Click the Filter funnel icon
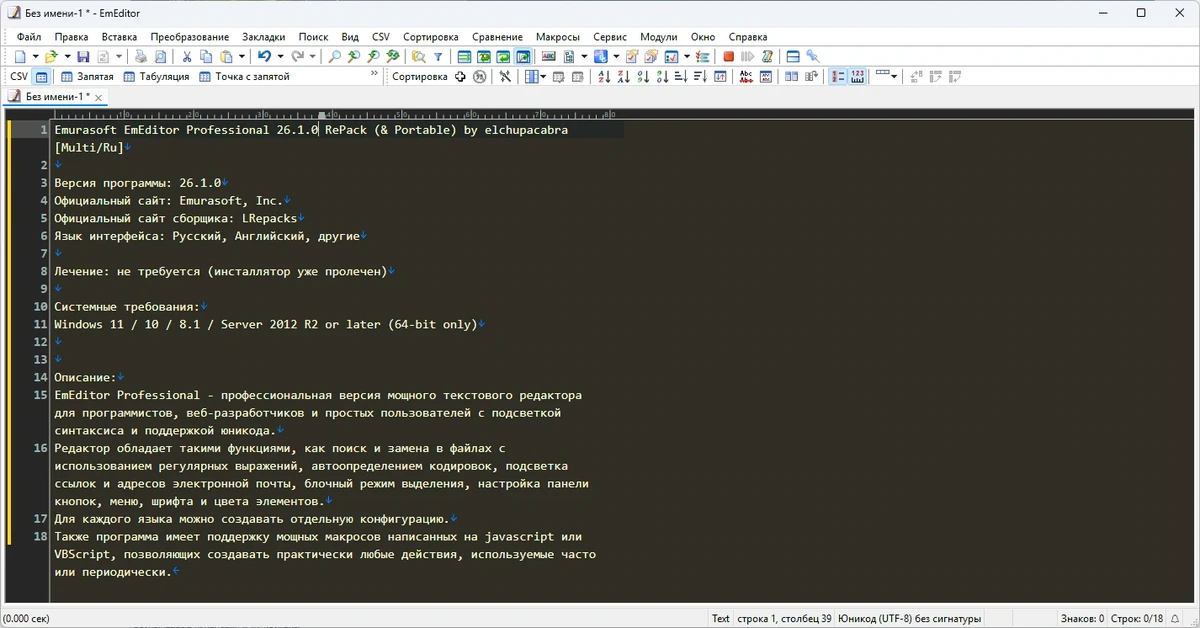 pyautogui.click(x=438, y=57)
